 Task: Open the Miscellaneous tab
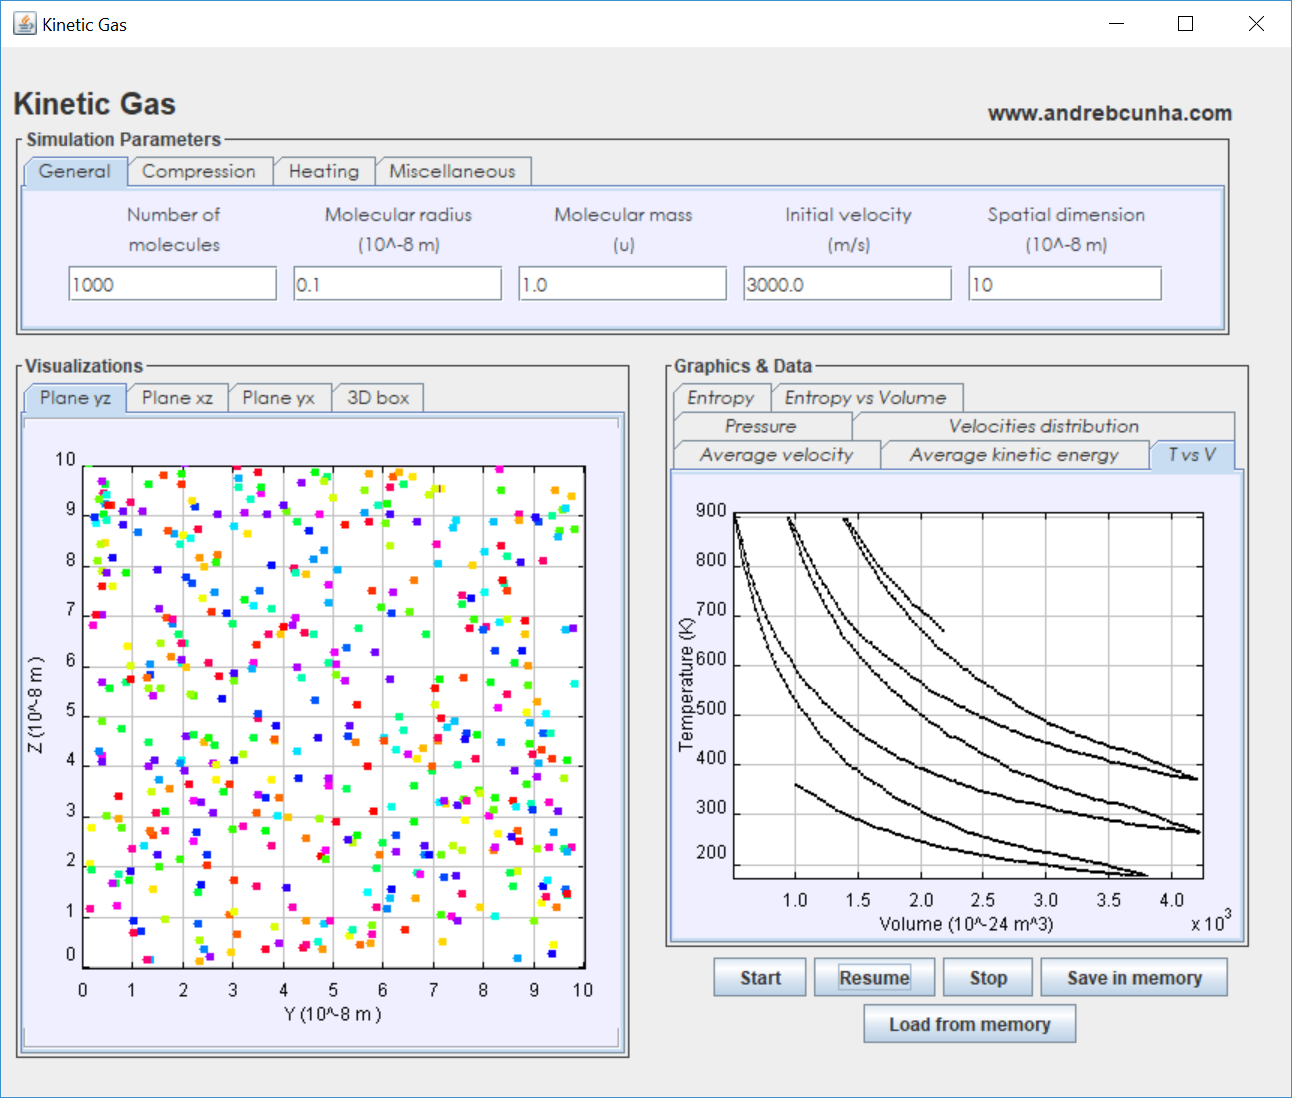pos(452,171)
